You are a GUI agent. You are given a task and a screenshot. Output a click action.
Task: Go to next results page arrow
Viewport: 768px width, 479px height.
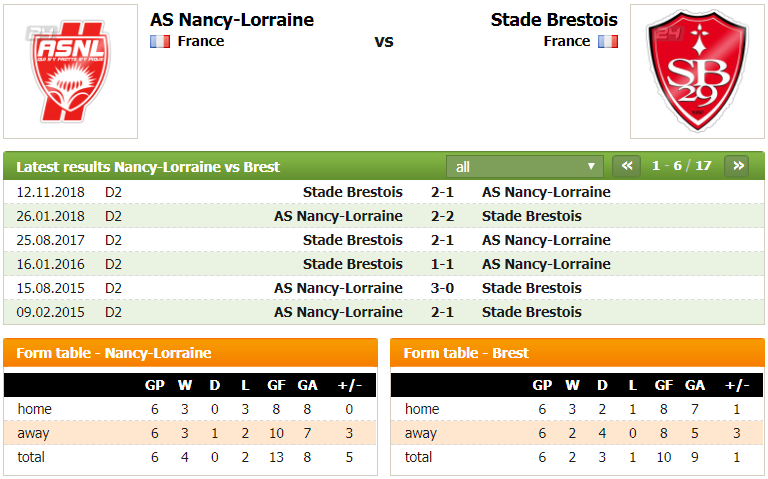pyautogui.click(x=737, y=166)
